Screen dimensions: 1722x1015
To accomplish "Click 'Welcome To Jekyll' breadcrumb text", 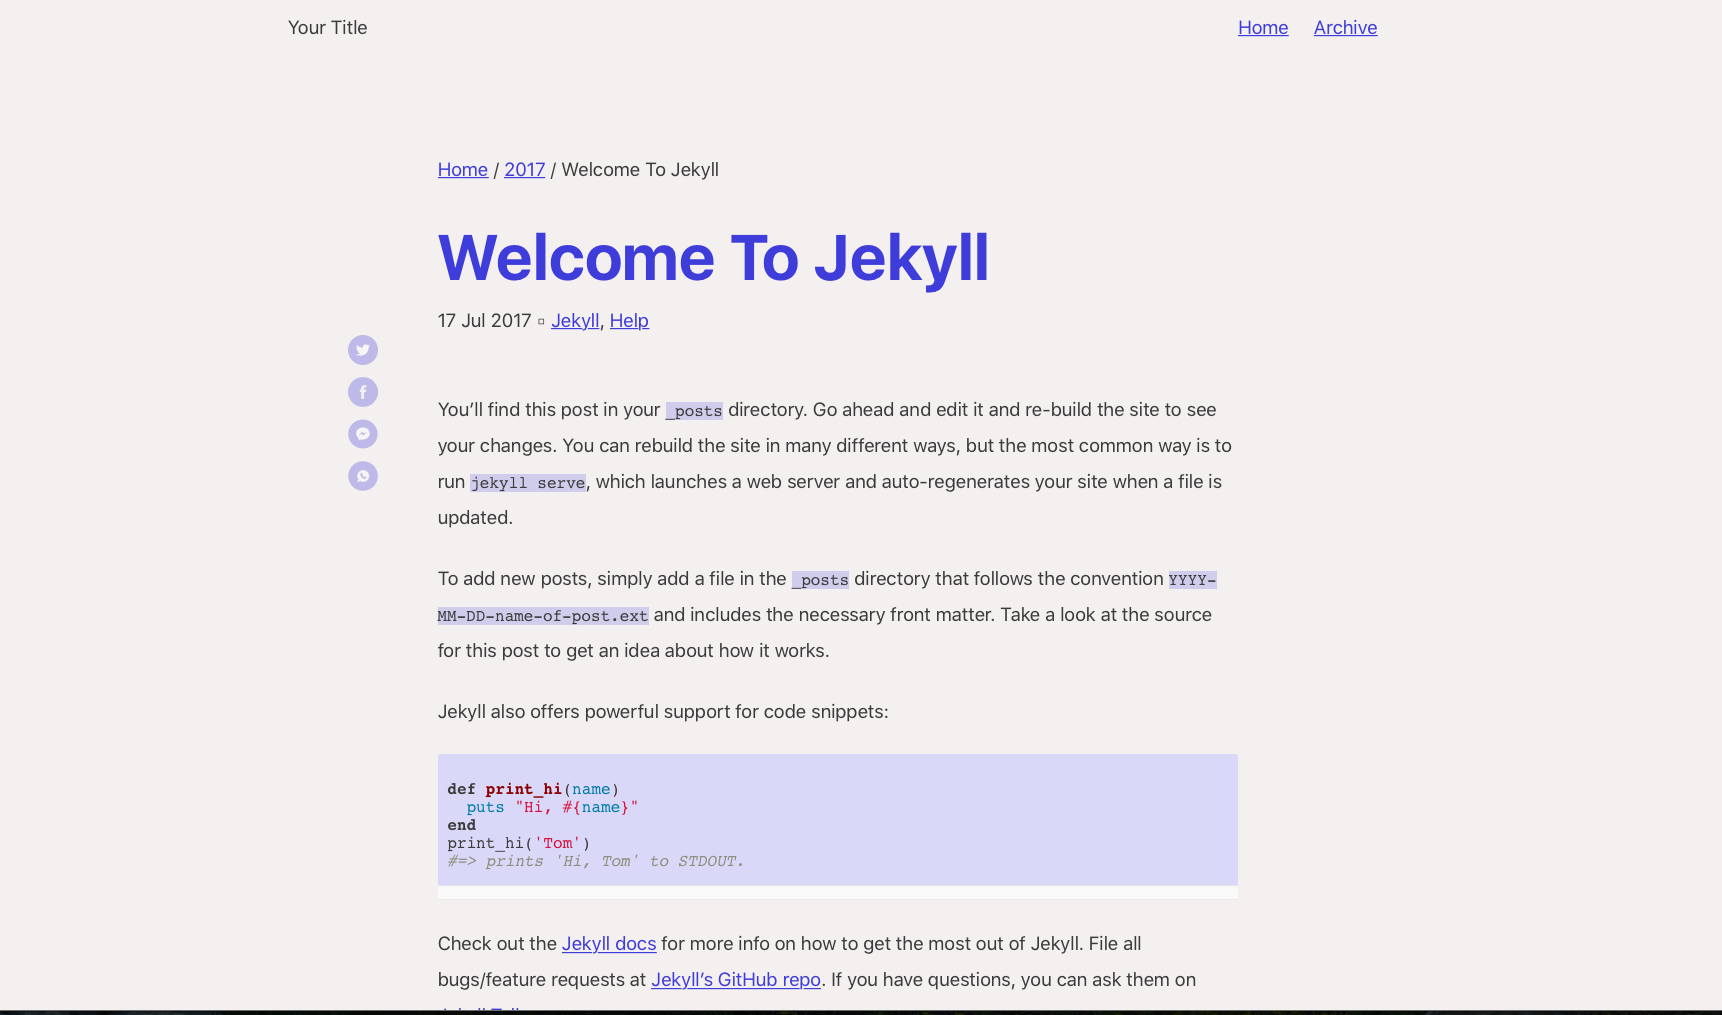I will pyautogui.click(x=640, y=170).
